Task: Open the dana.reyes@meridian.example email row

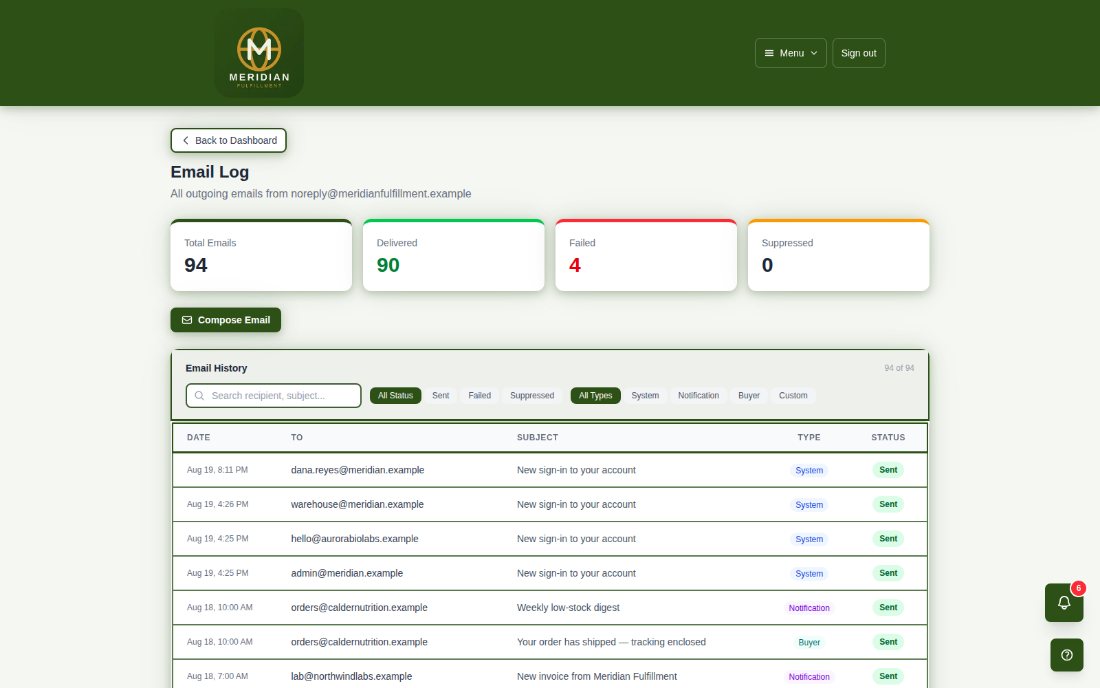Action: (x=550, y=470)
